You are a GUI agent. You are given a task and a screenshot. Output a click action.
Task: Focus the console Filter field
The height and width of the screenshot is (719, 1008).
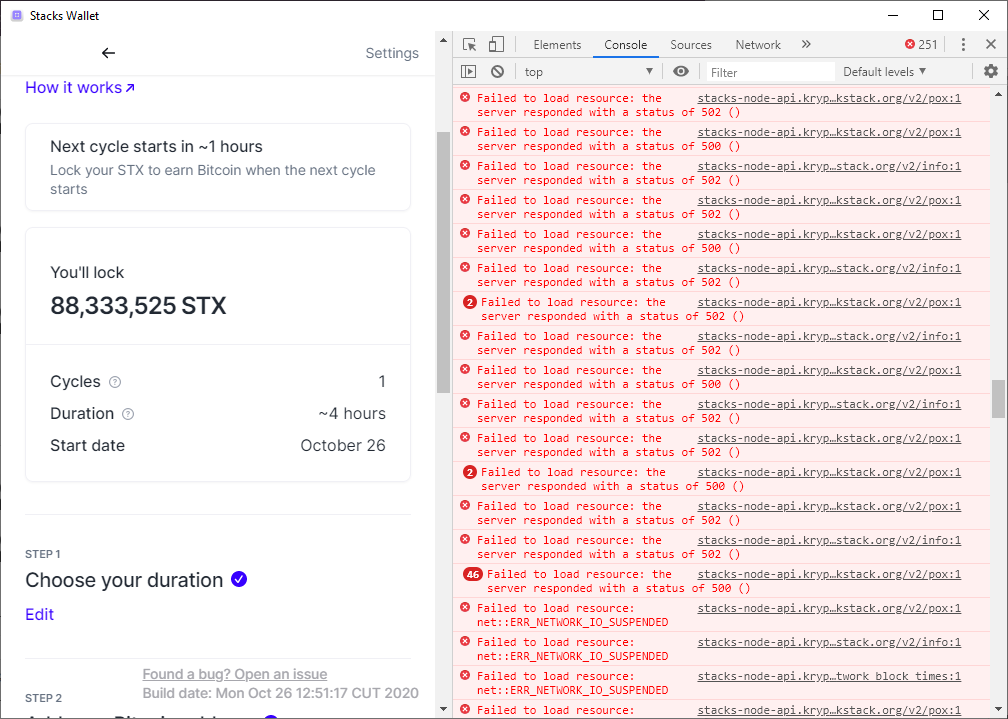click(770, 72)
